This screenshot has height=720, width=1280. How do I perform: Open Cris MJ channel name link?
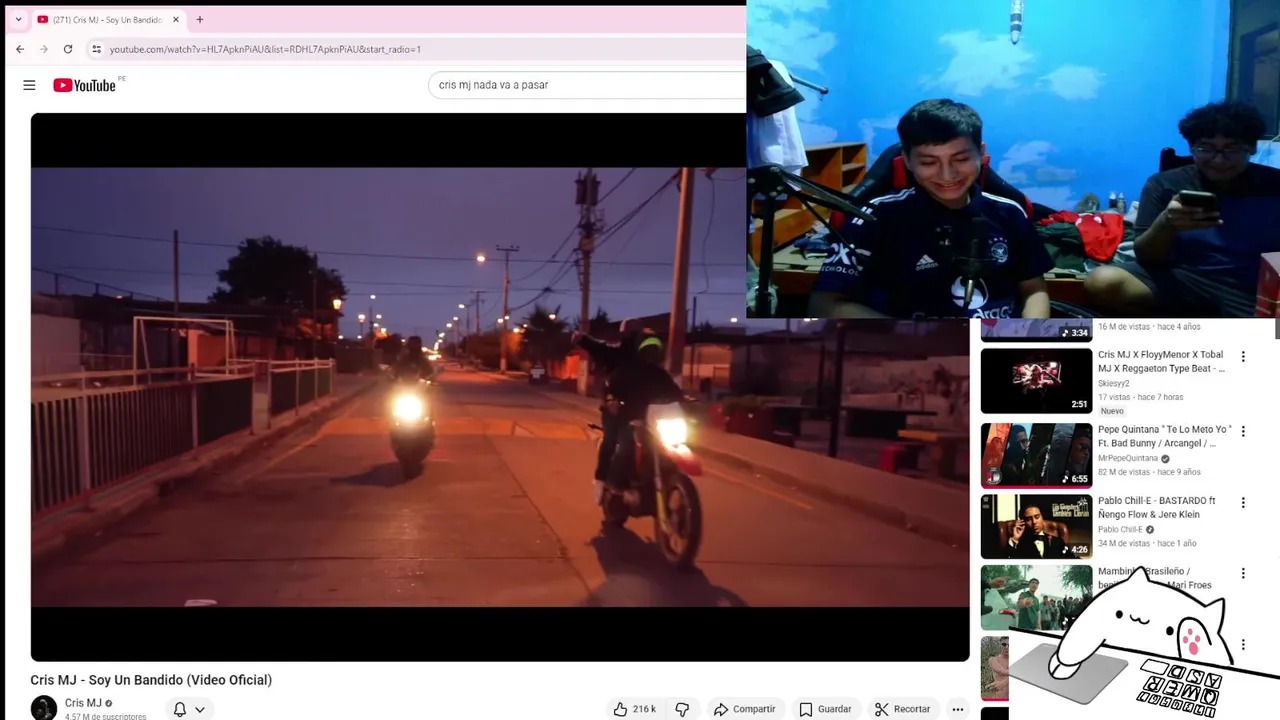click(x=83, y=703)
